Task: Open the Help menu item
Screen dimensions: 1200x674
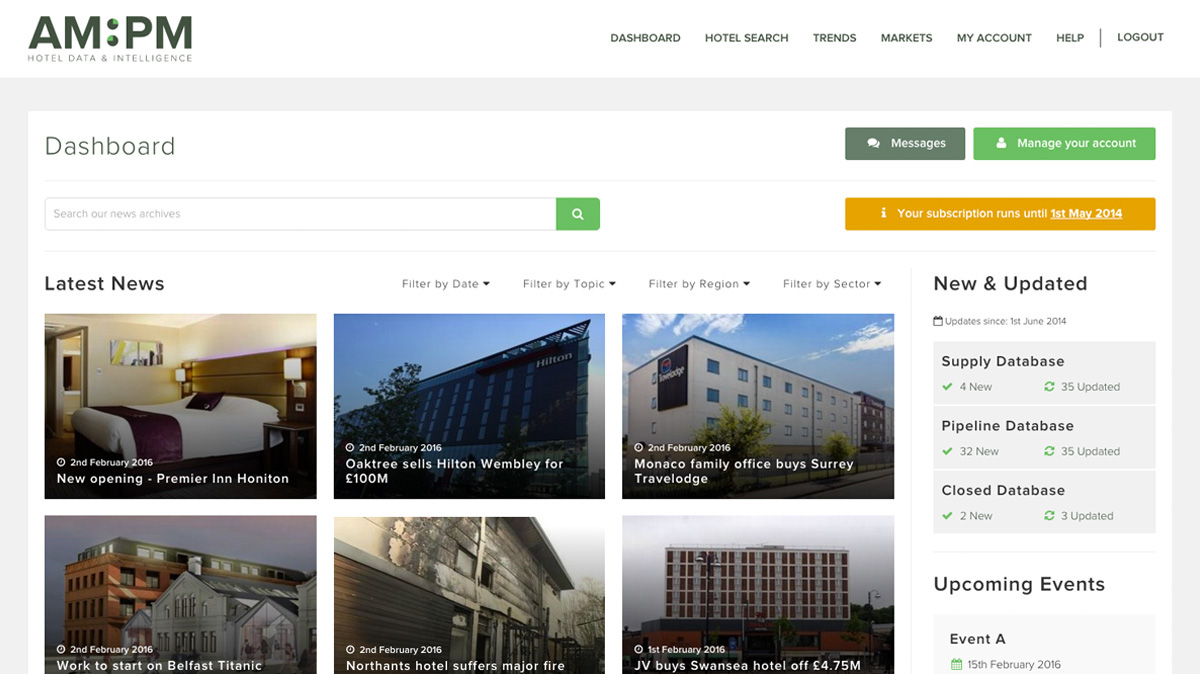Action: (x=1070, y=38)
